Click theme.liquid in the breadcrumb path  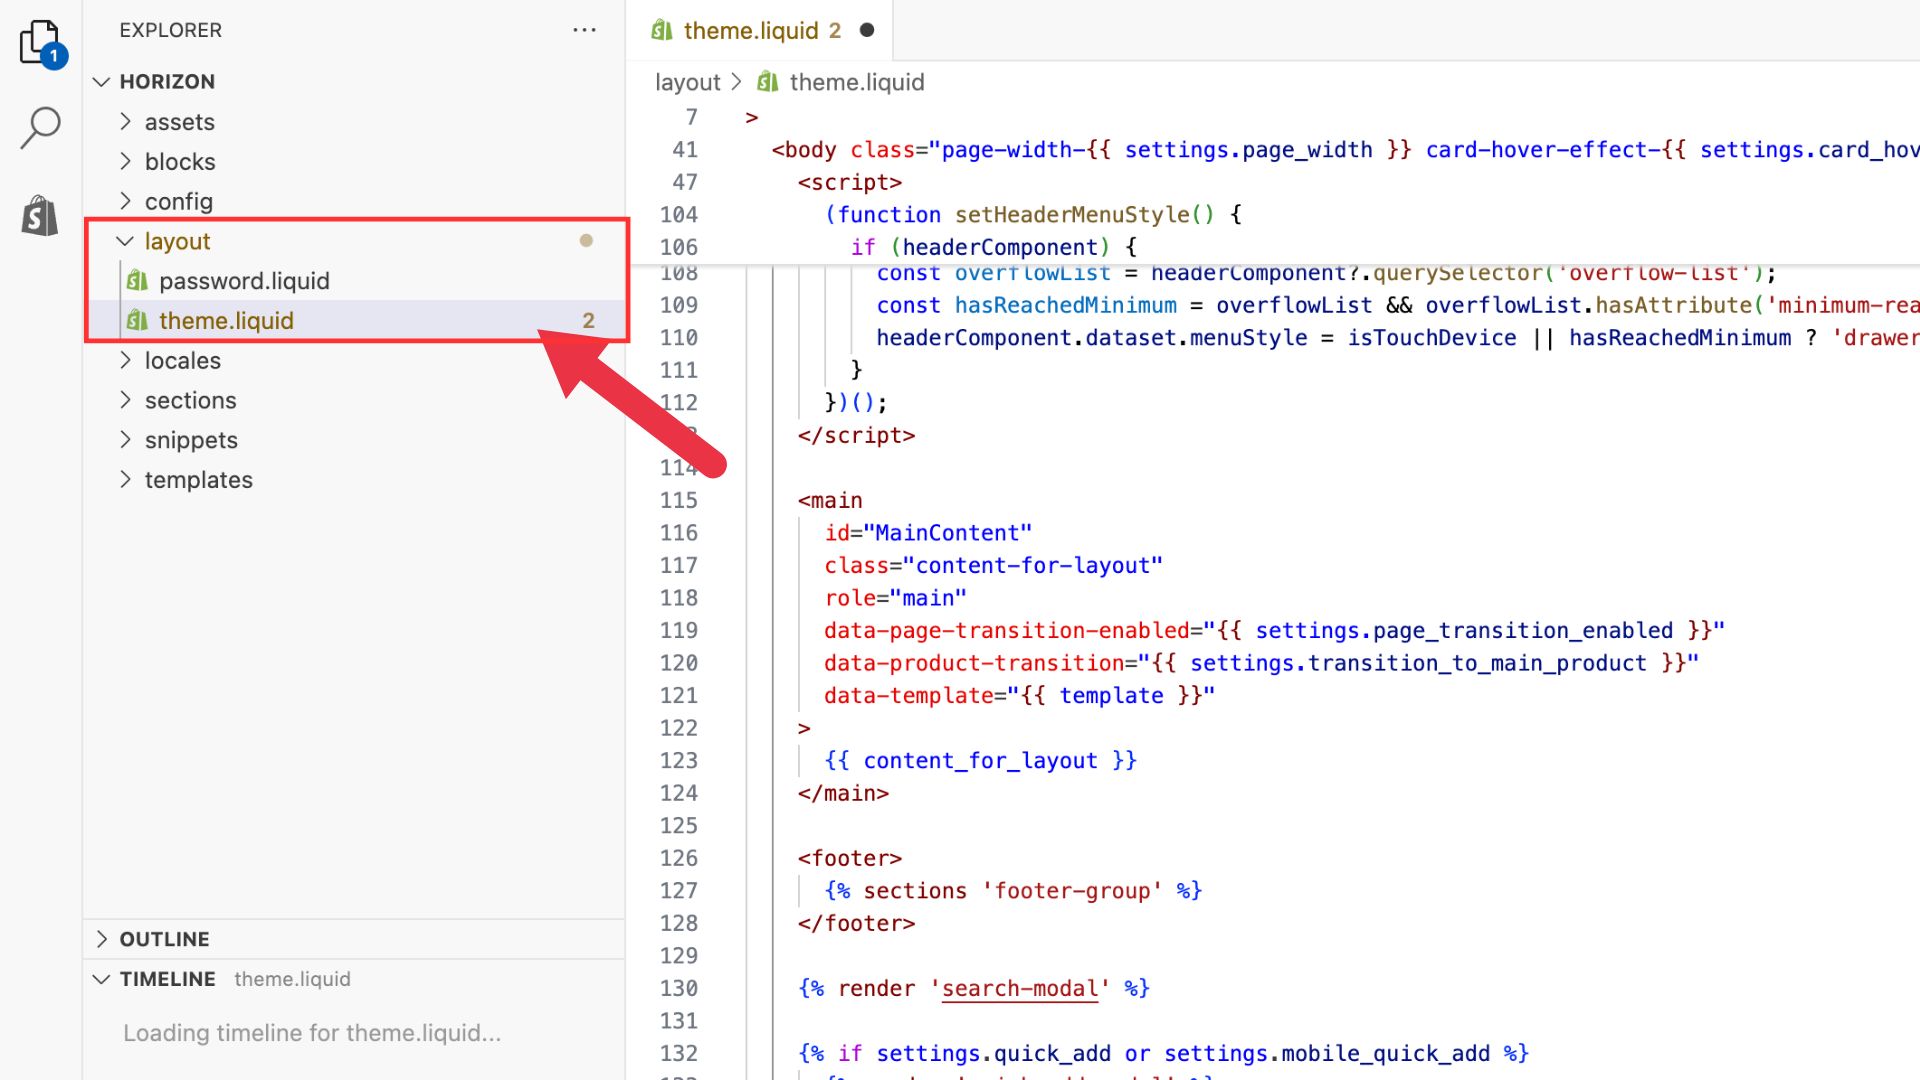(857, 82)
